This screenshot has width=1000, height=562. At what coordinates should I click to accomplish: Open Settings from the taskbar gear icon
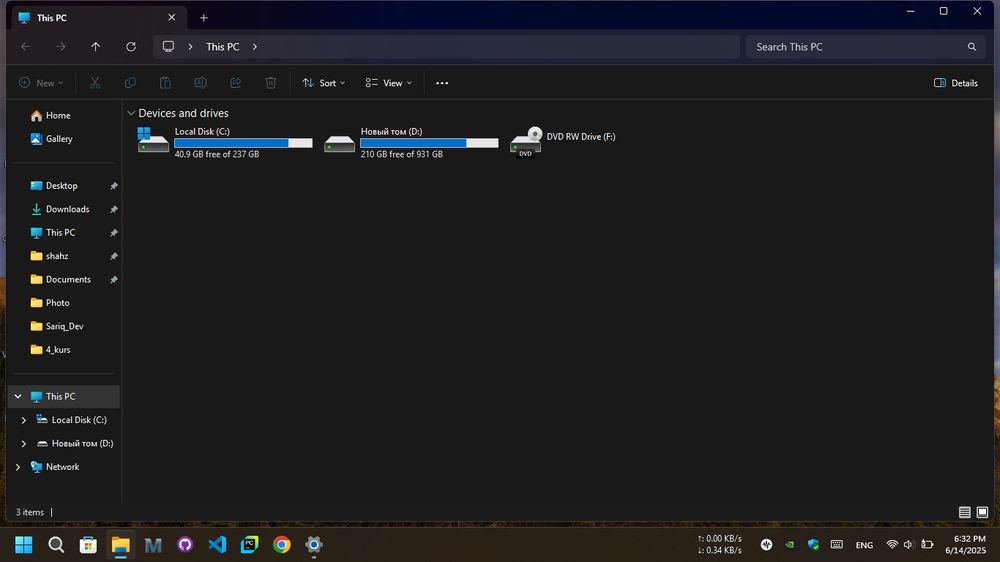[x=314, y=545]
